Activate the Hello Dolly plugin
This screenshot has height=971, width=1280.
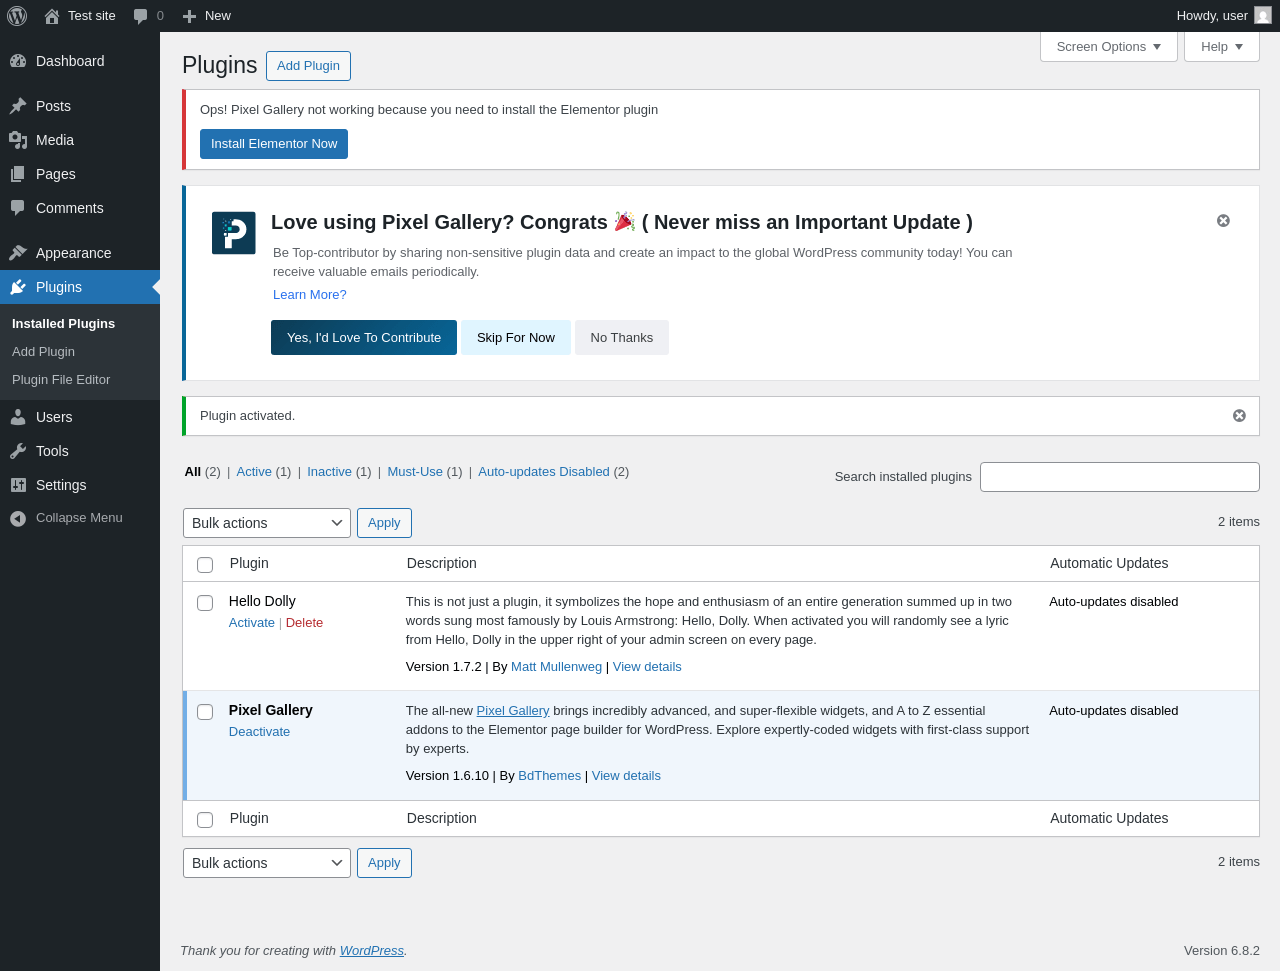coord(252,623)
